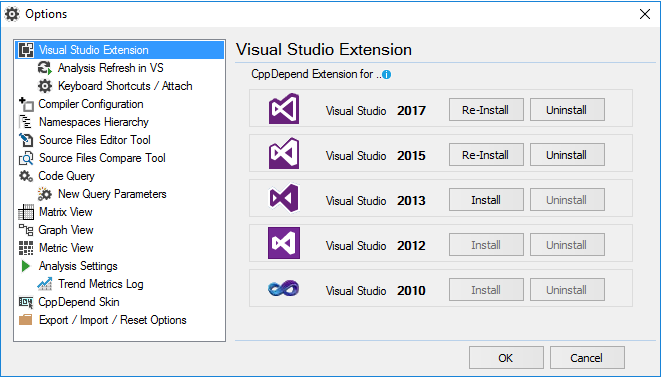The height and width of the screenshot is (377, 662).
Task: Click the Analysis Refresh in VS icon
Action: pos(45,68)
